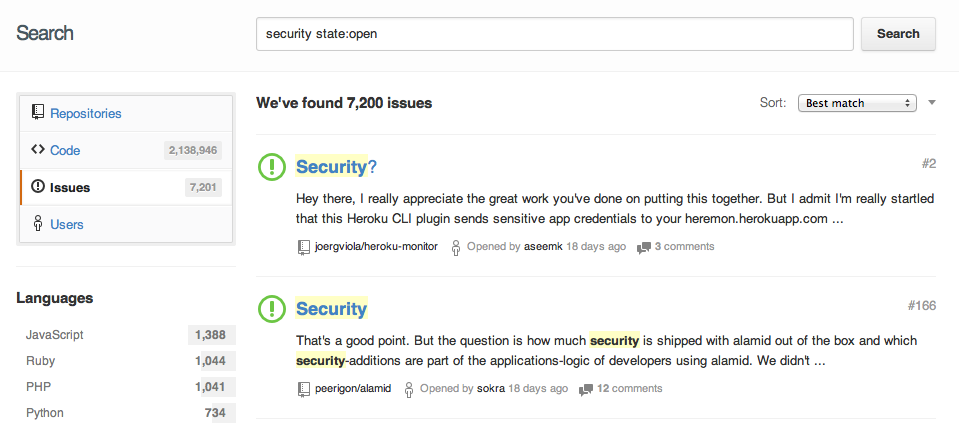Filter results by Ruby language

(42, 361)
